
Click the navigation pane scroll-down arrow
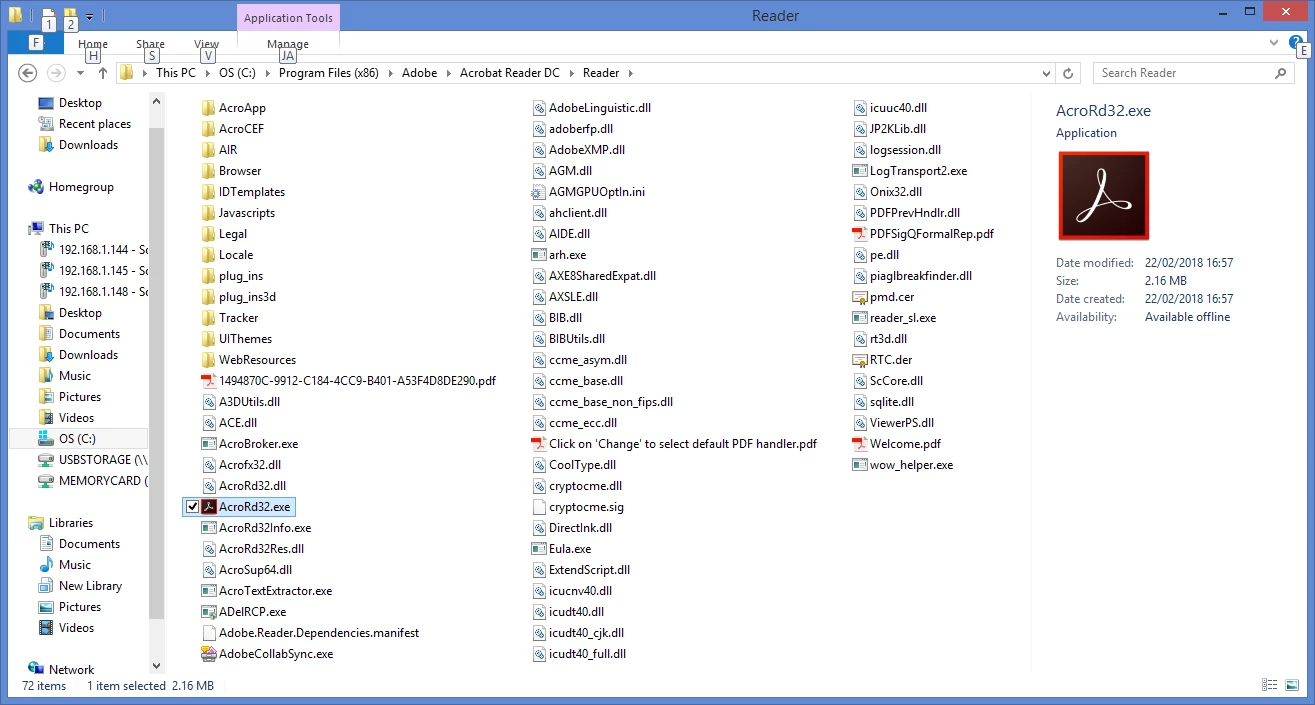[x=156, y=665]
